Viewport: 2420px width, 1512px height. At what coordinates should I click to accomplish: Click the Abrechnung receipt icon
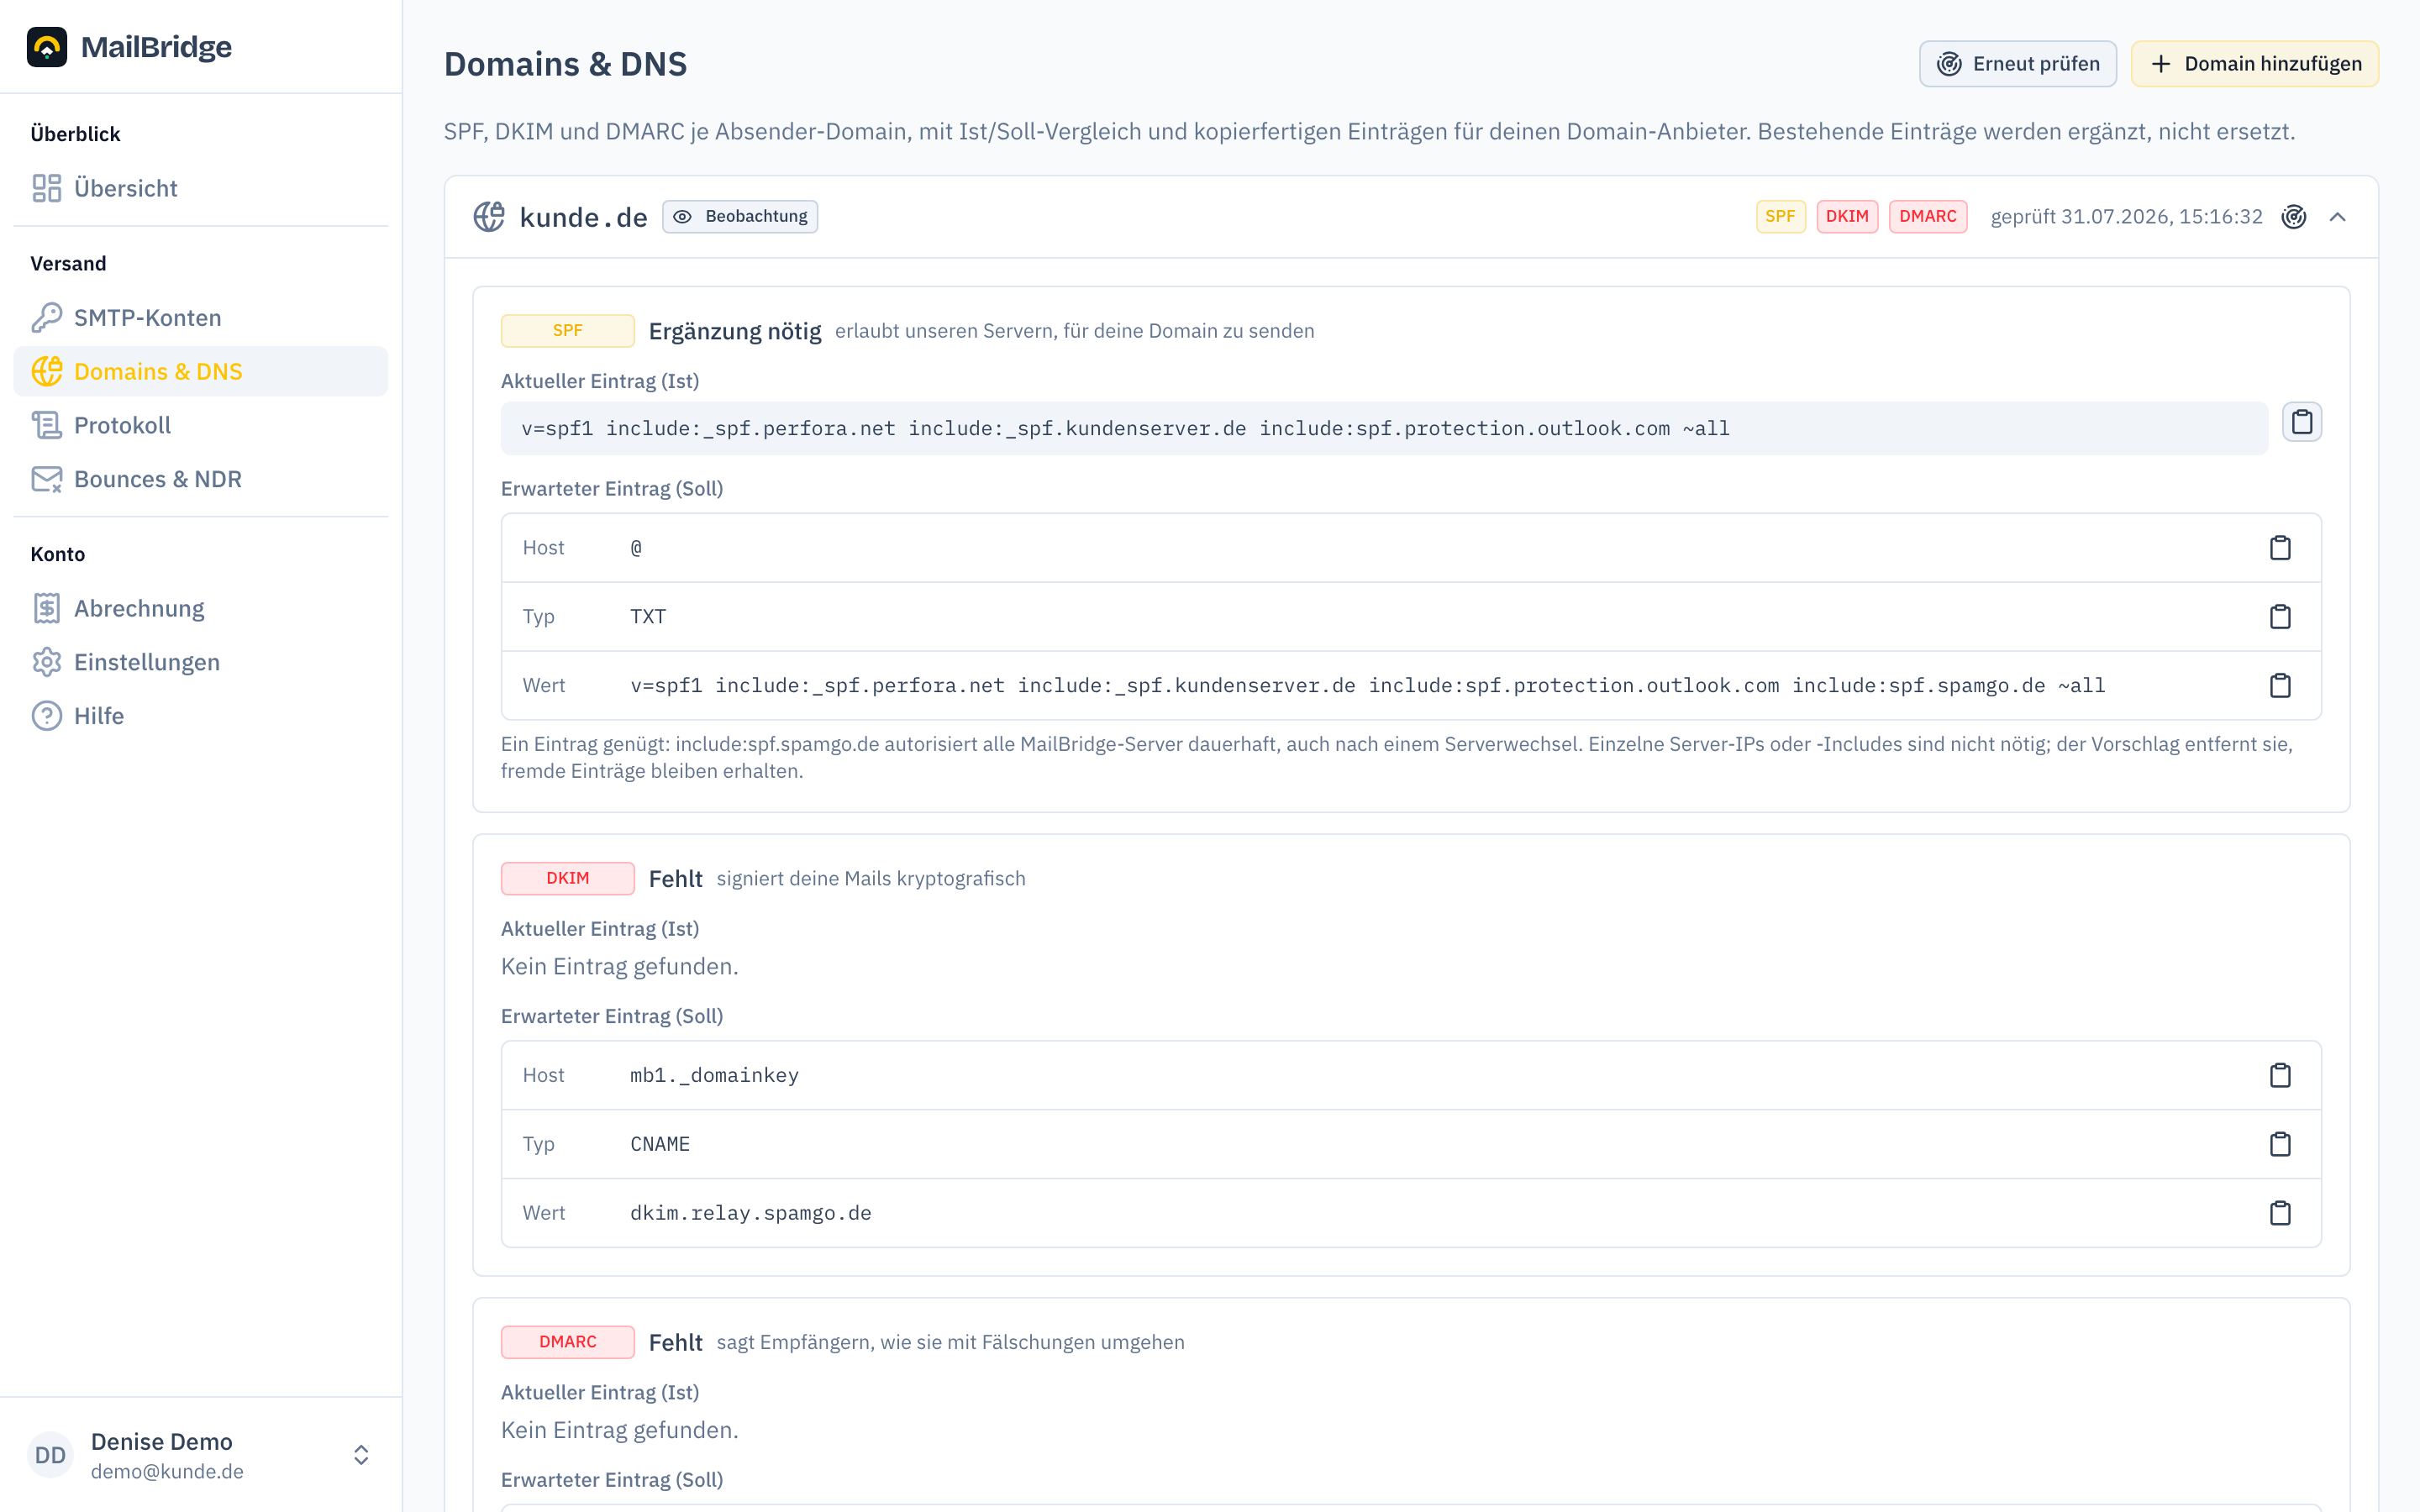47,608
